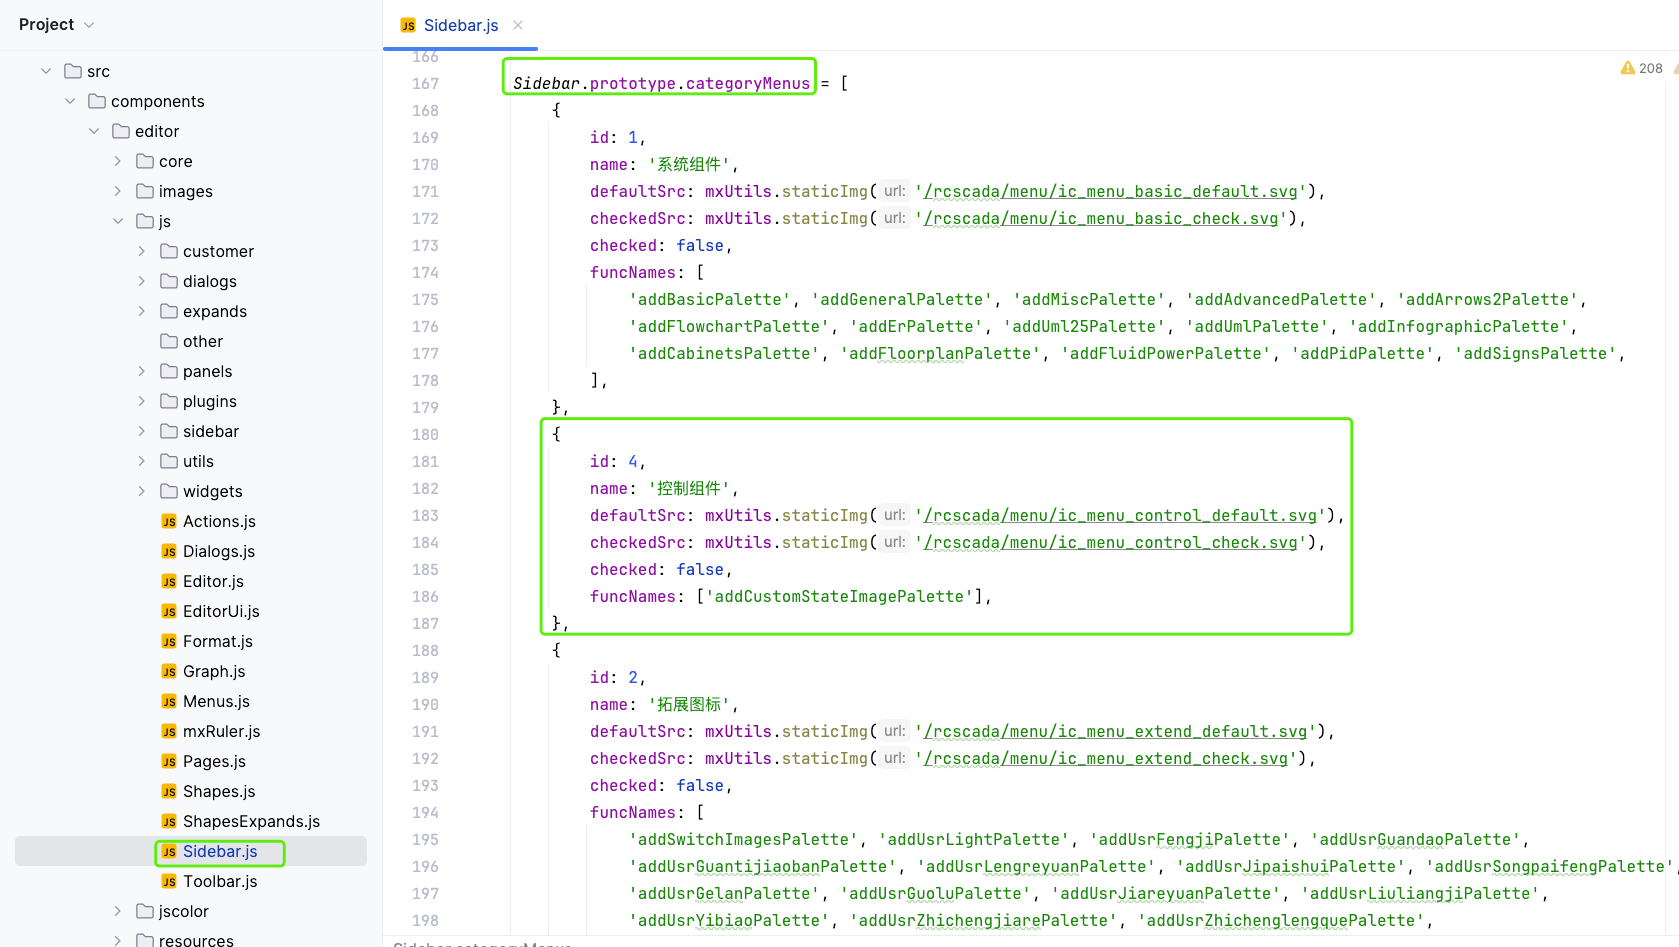Screen dimensions: 1679x947
Task: Select the jscolor folder name
Action: [x=184, y=911]
